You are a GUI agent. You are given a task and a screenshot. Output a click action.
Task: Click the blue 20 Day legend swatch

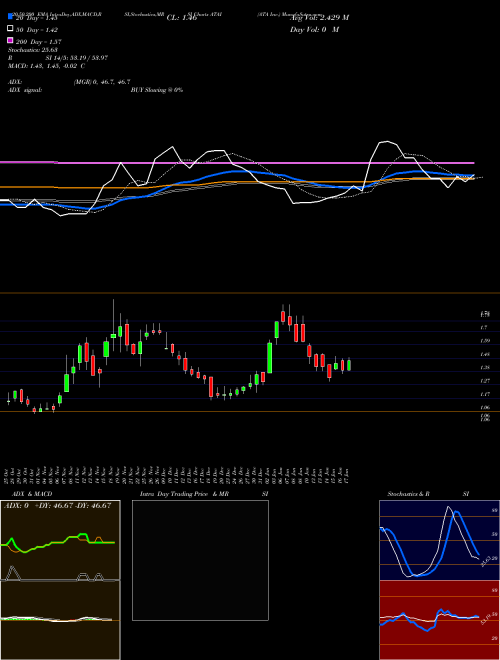click(x=10, y=17)
